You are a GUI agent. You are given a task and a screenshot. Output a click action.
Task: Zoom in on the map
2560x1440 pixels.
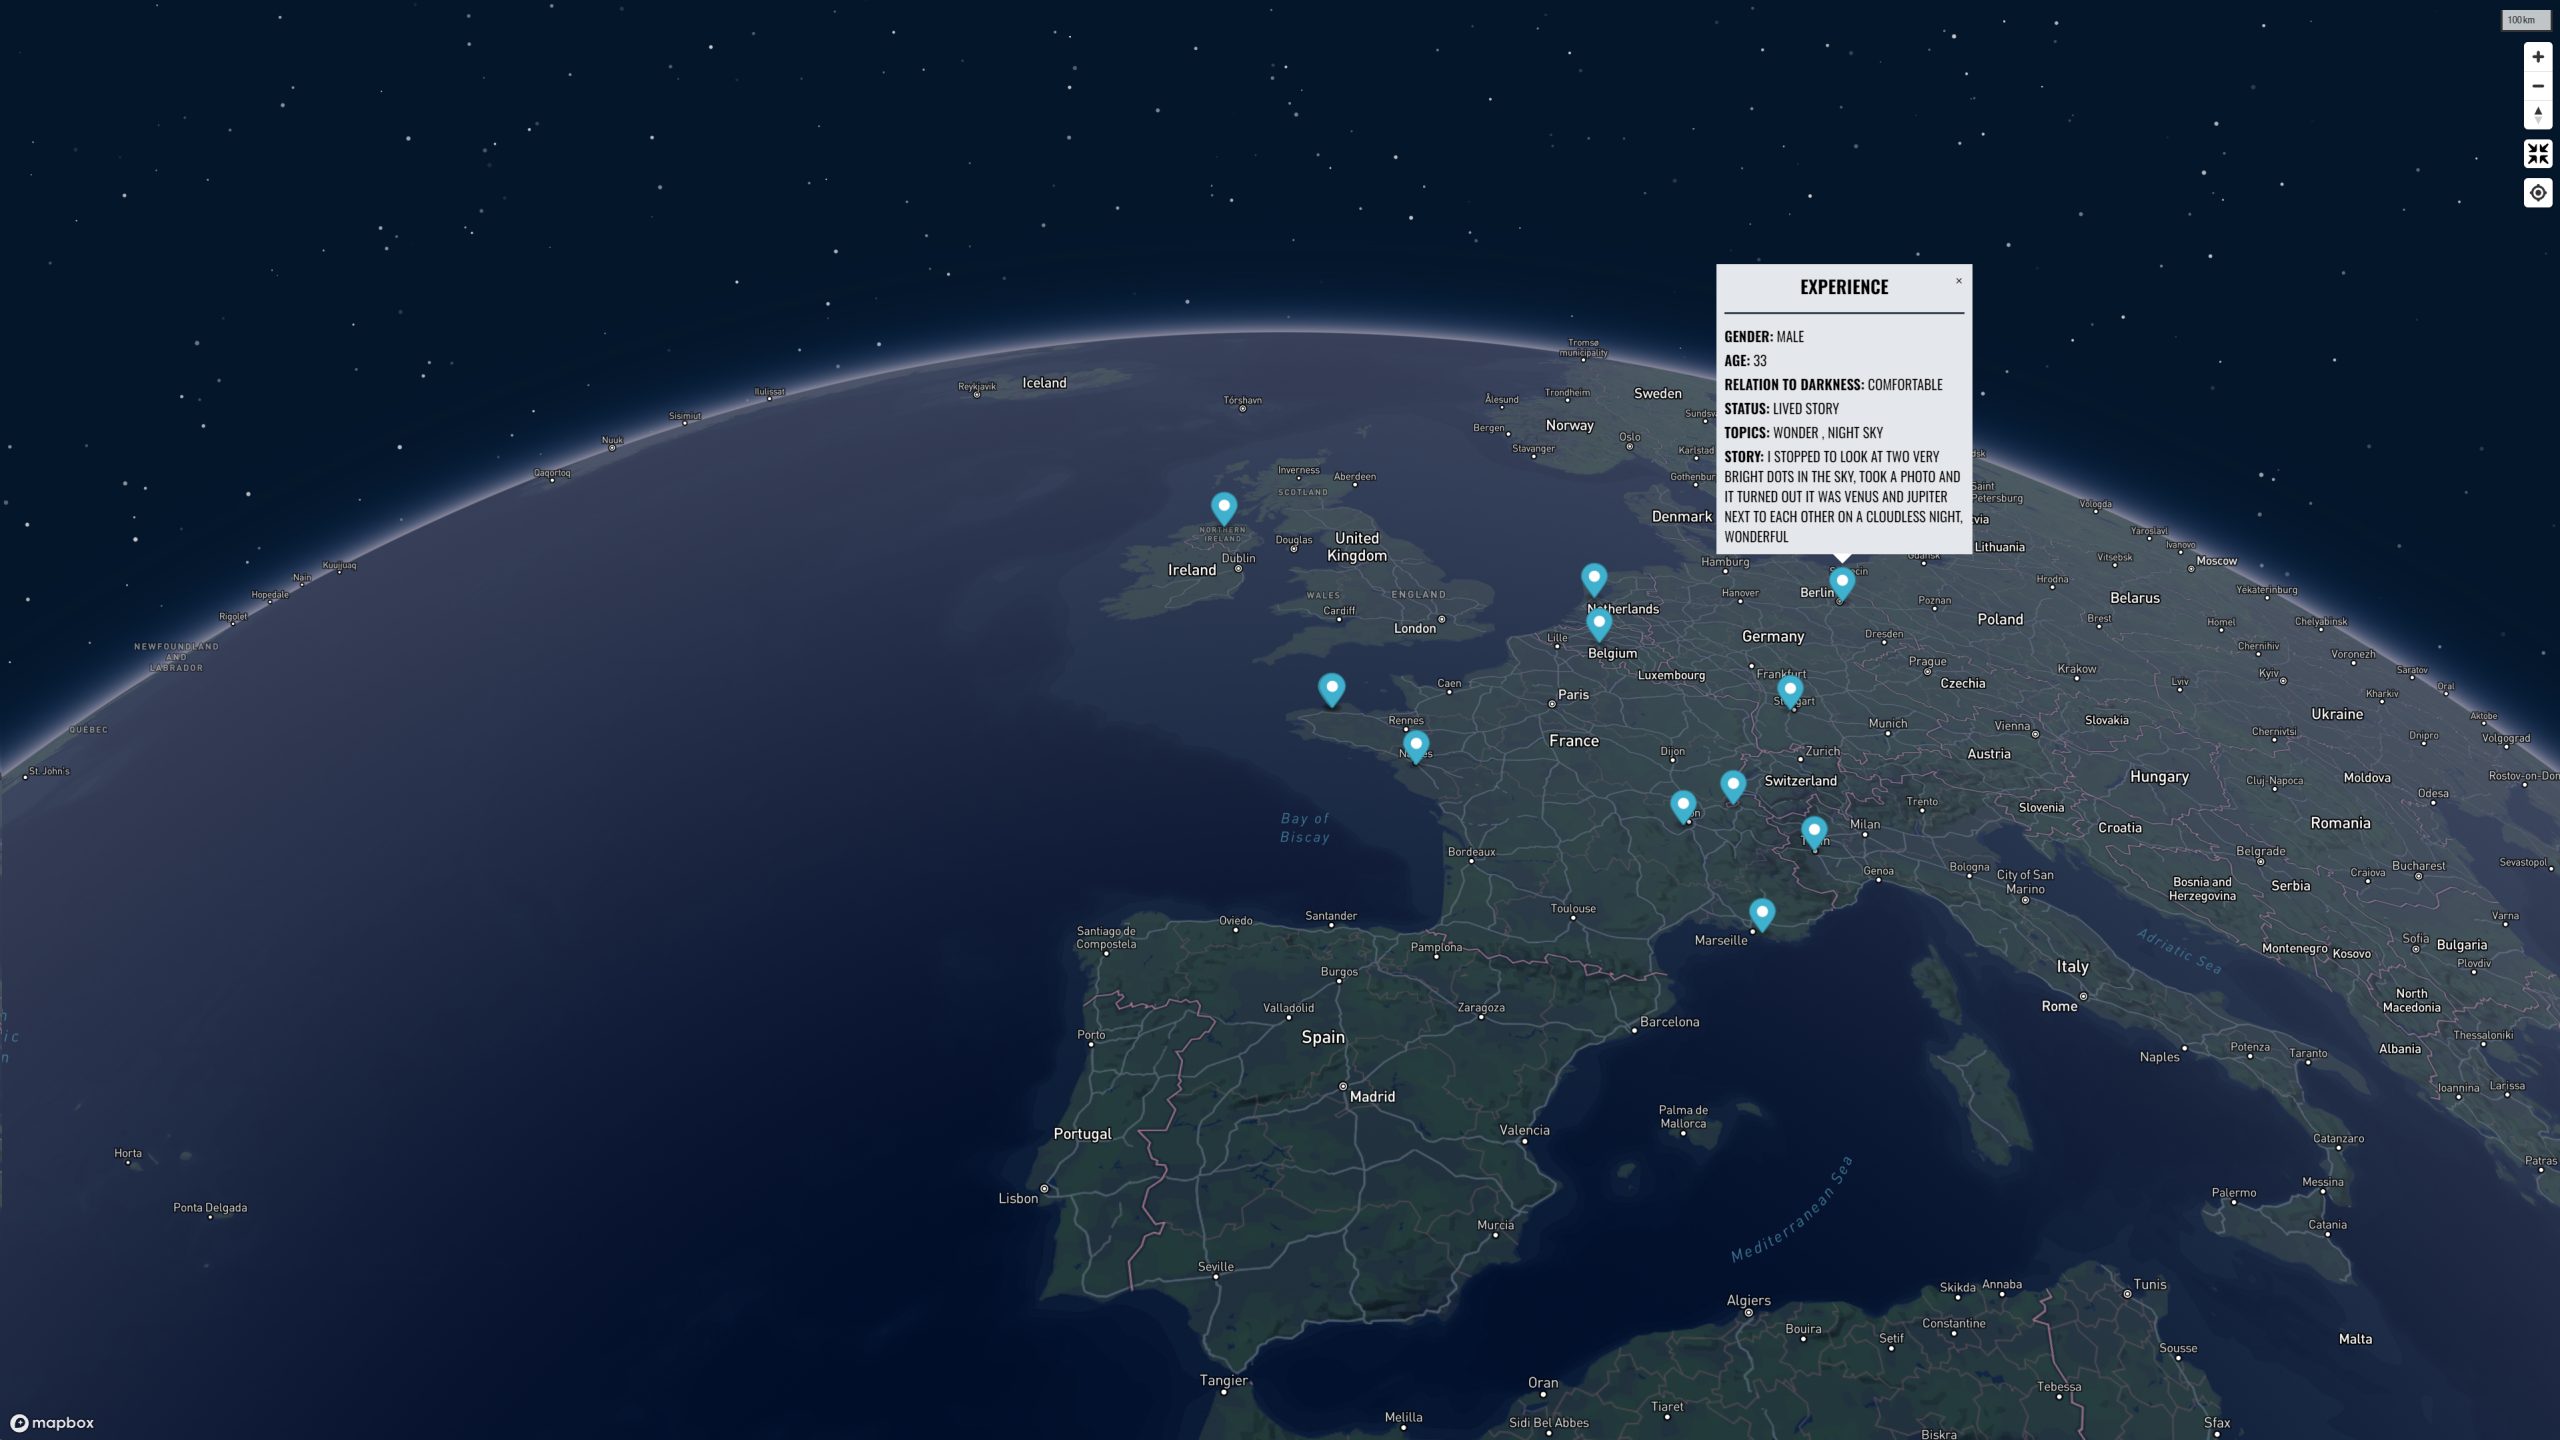[2537, 57]
